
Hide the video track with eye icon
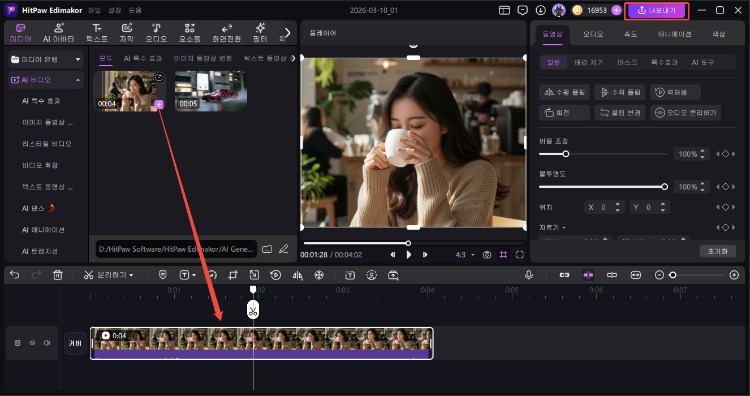(x=33, y=343)
